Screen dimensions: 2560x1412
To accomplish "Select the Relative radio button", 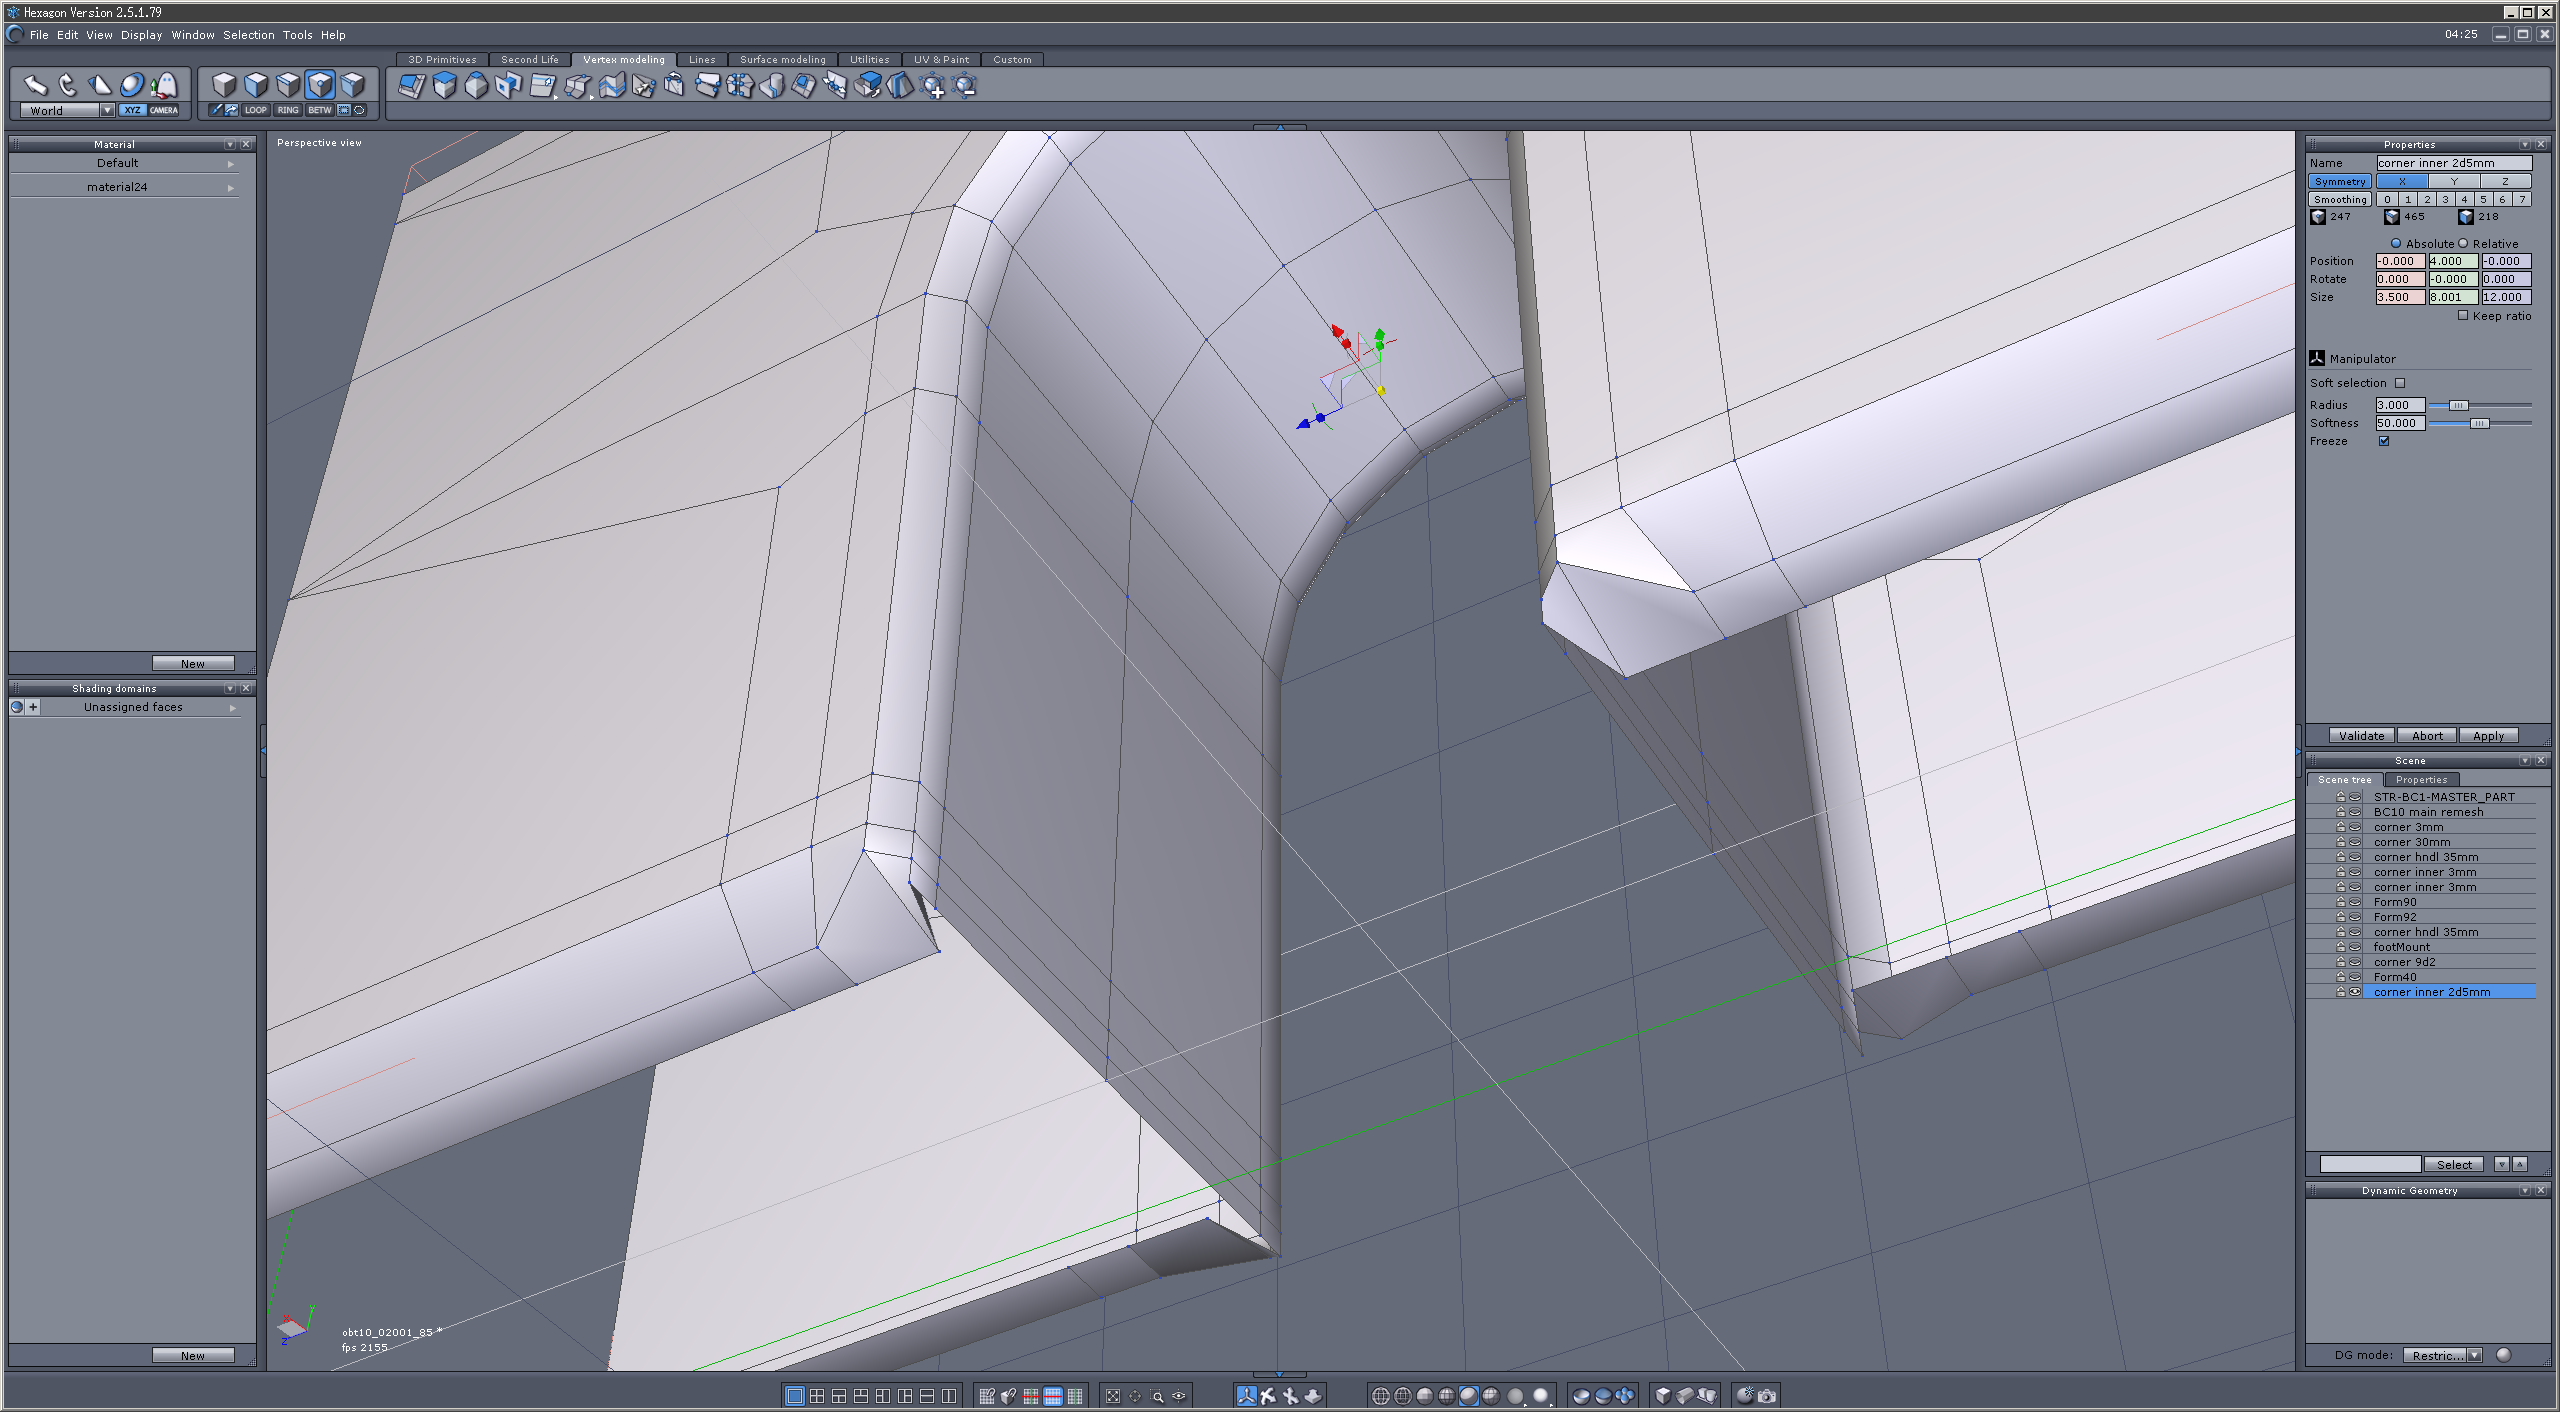I will (2464, 243).
